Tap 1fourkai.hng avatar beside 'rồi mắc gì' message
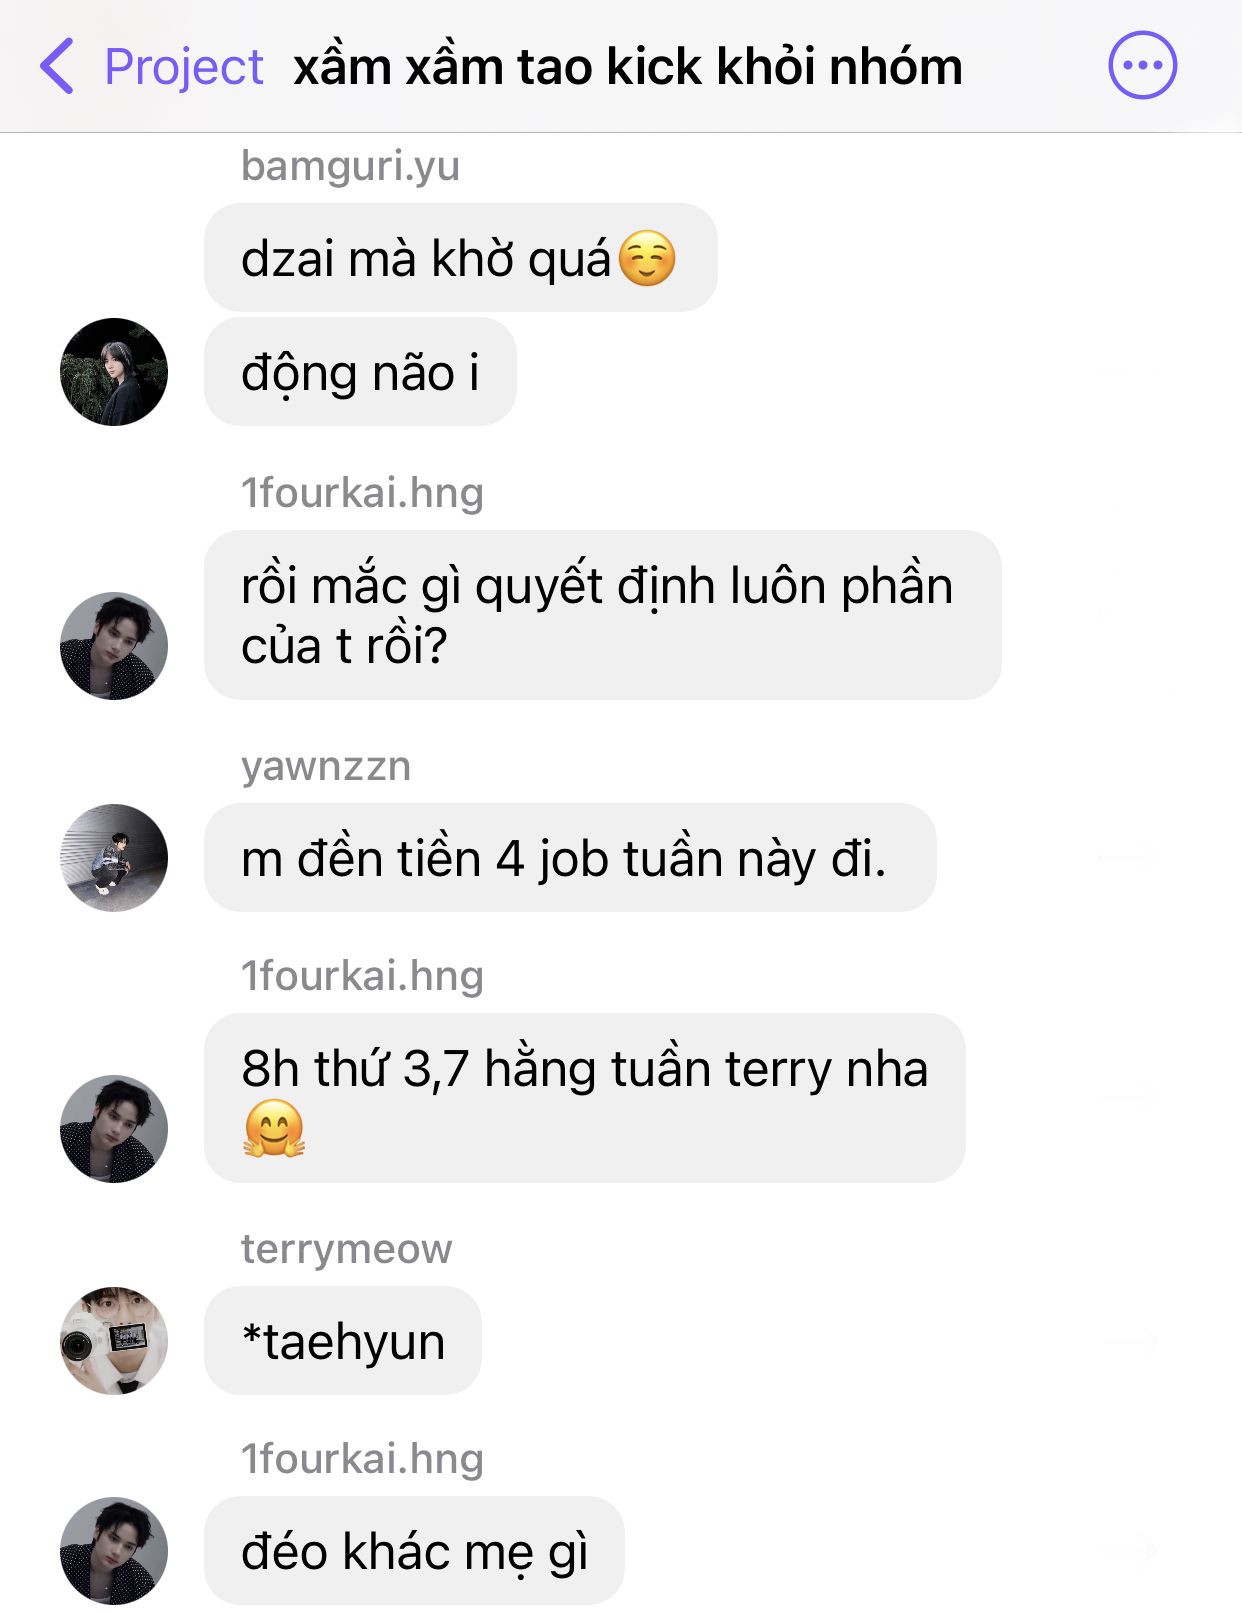The image size is (1242, 1613). click(114, 646)
